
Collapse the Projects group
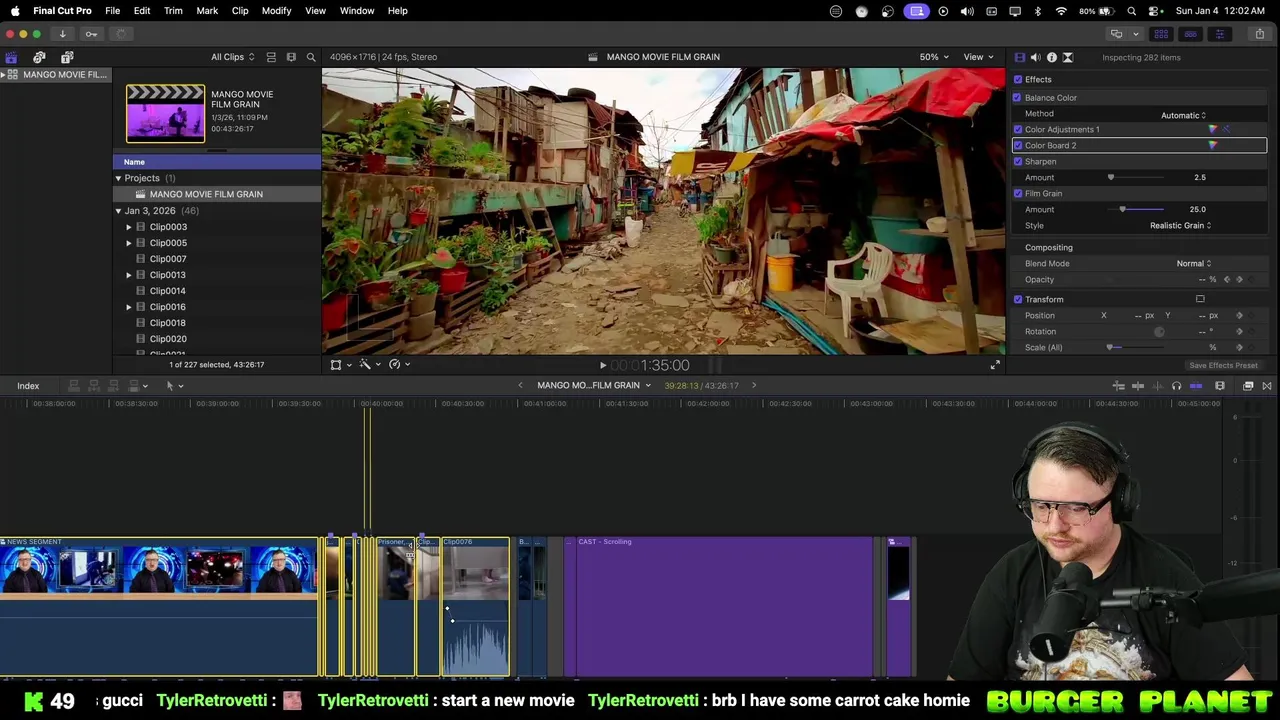[118, 178]
